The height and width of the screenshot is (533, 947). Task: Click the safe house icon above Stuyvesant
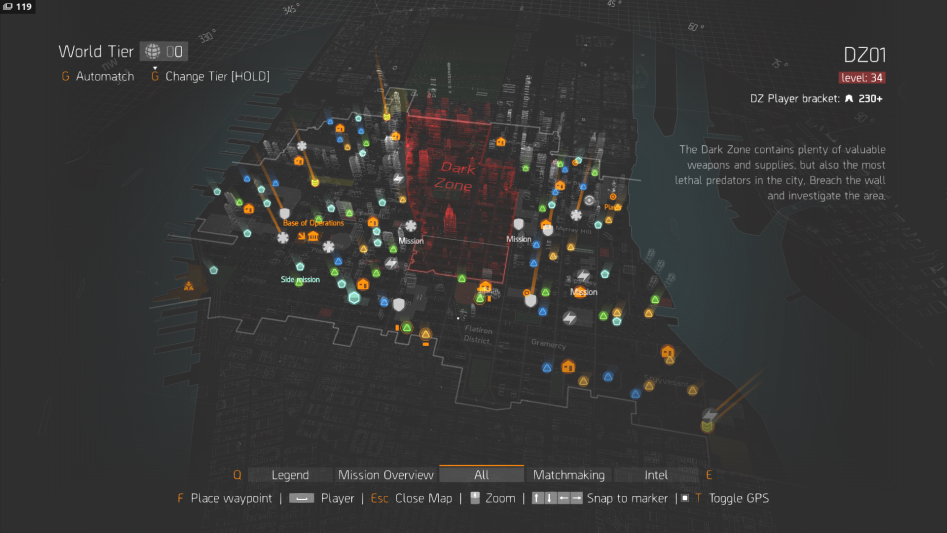pos(667,351)
